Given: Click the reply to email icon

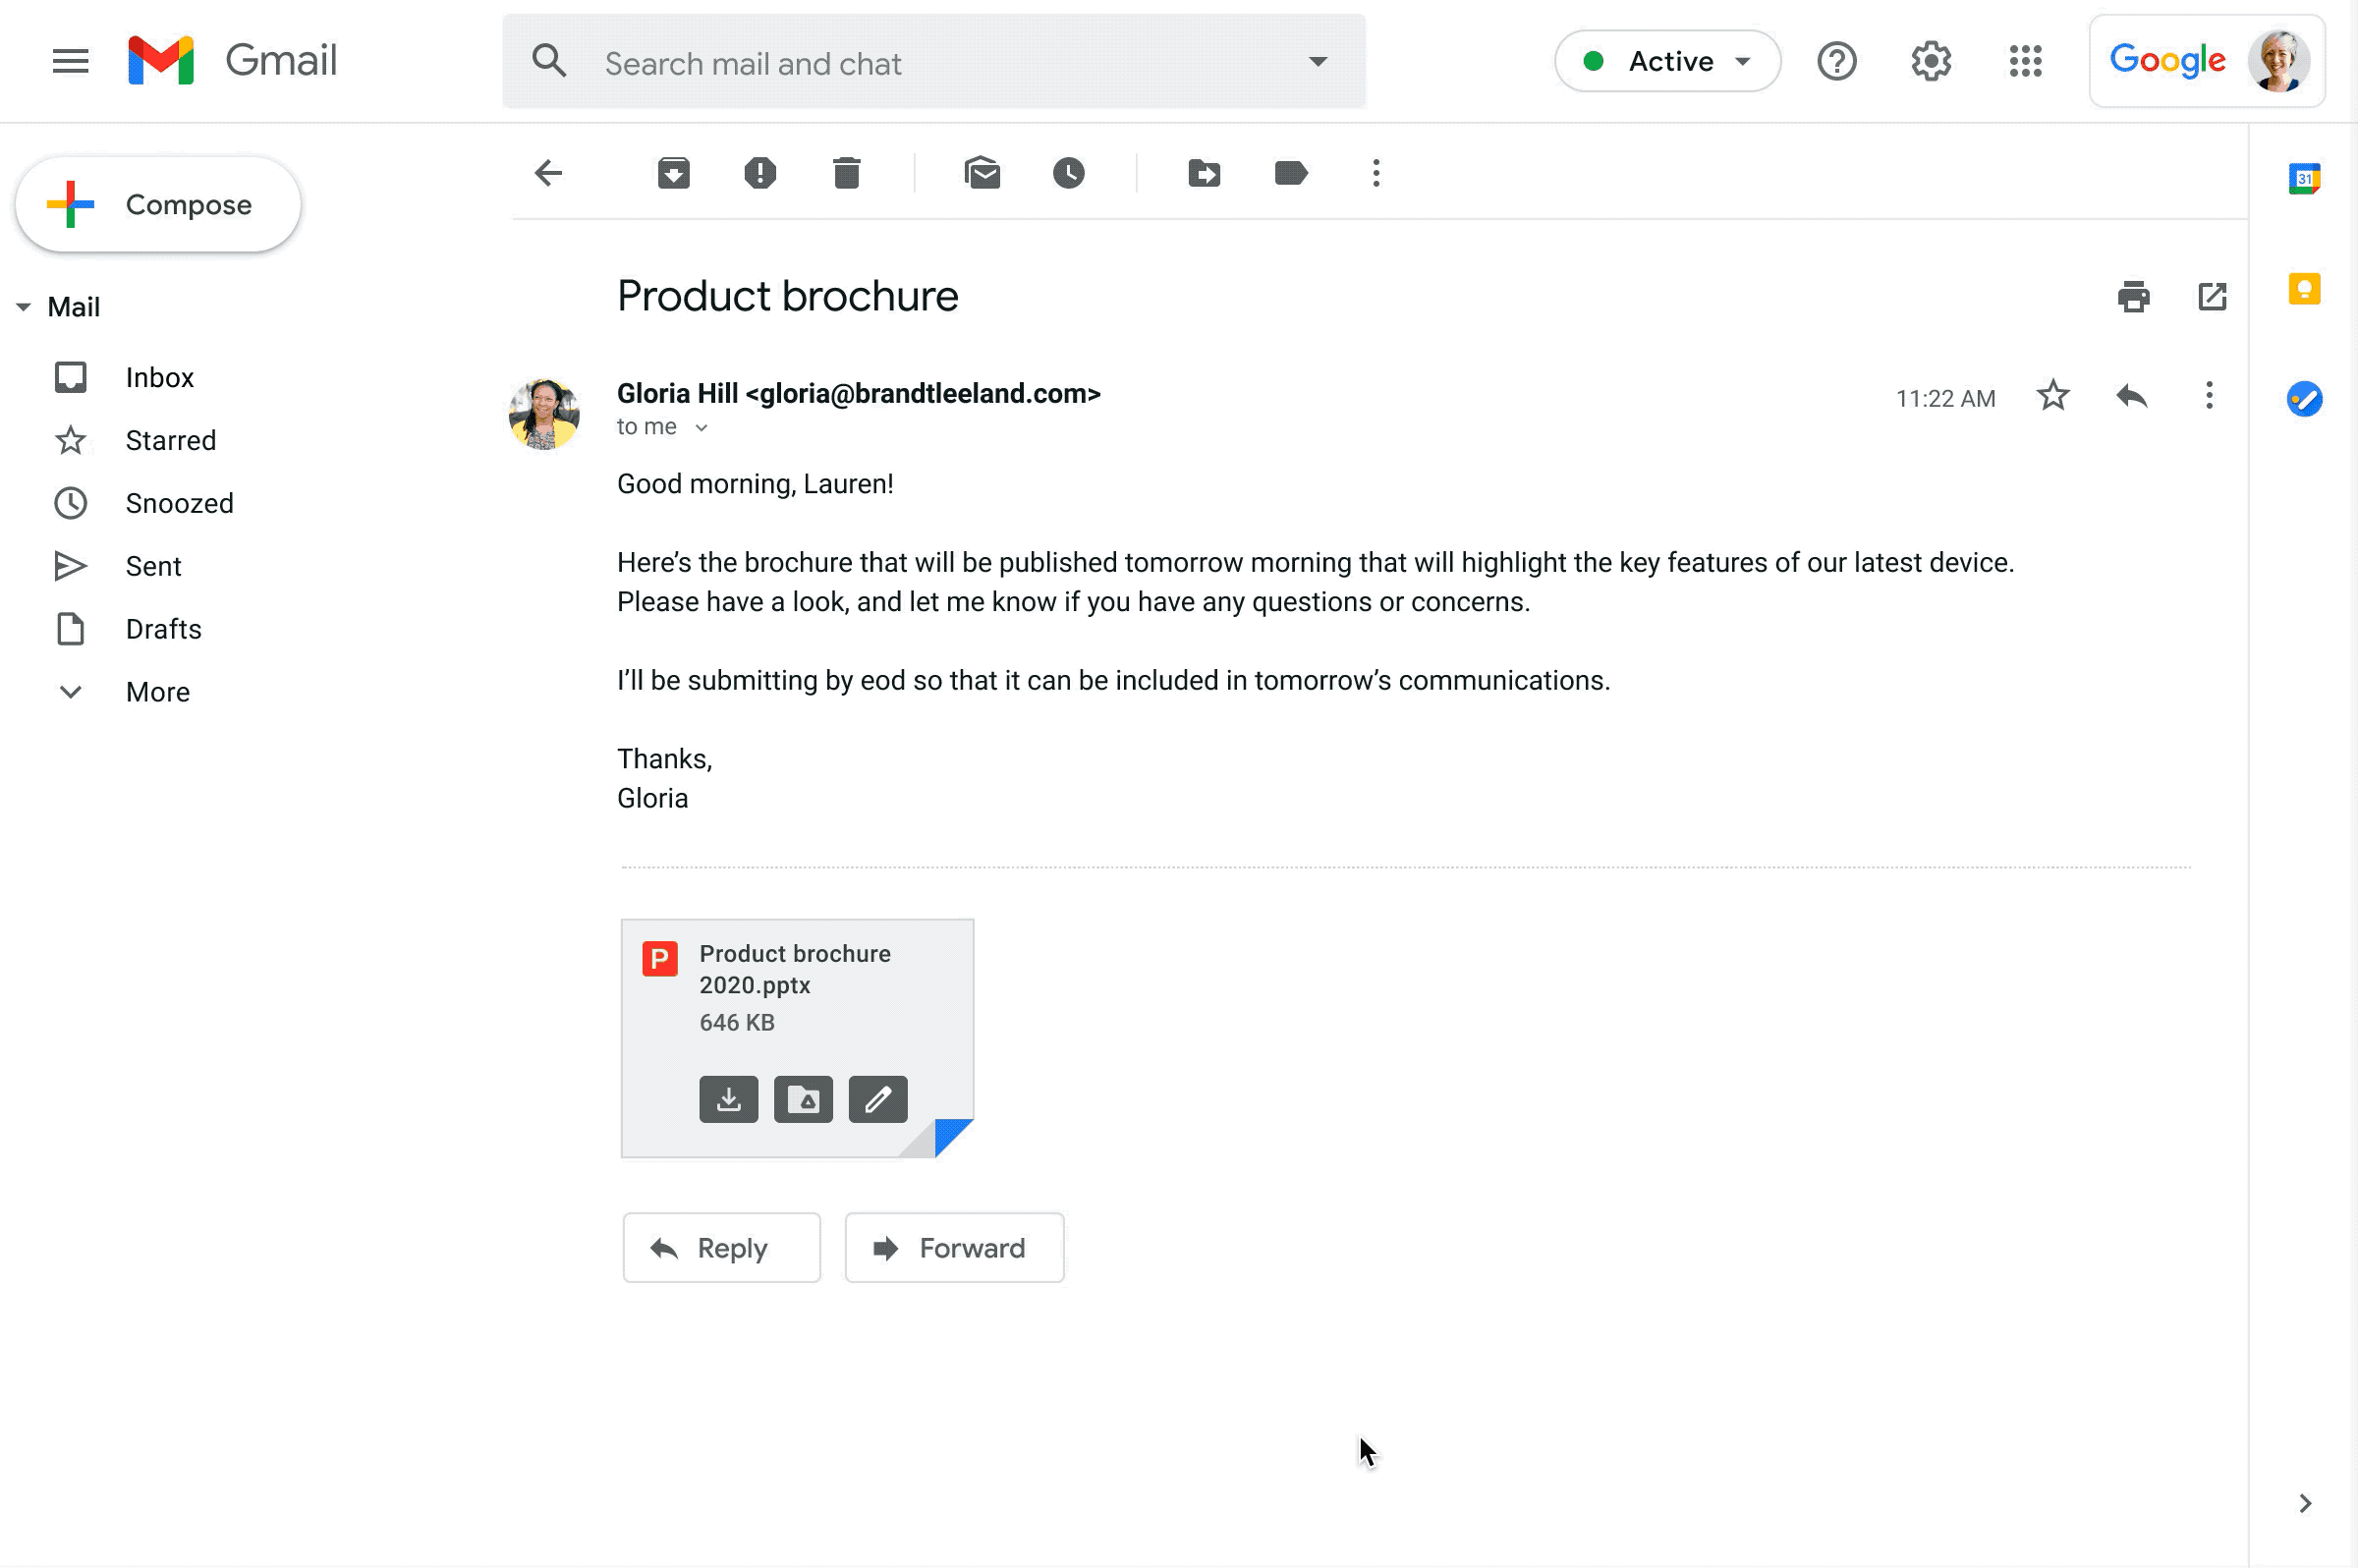Looking at the screenshot, I should point(2132,396).
